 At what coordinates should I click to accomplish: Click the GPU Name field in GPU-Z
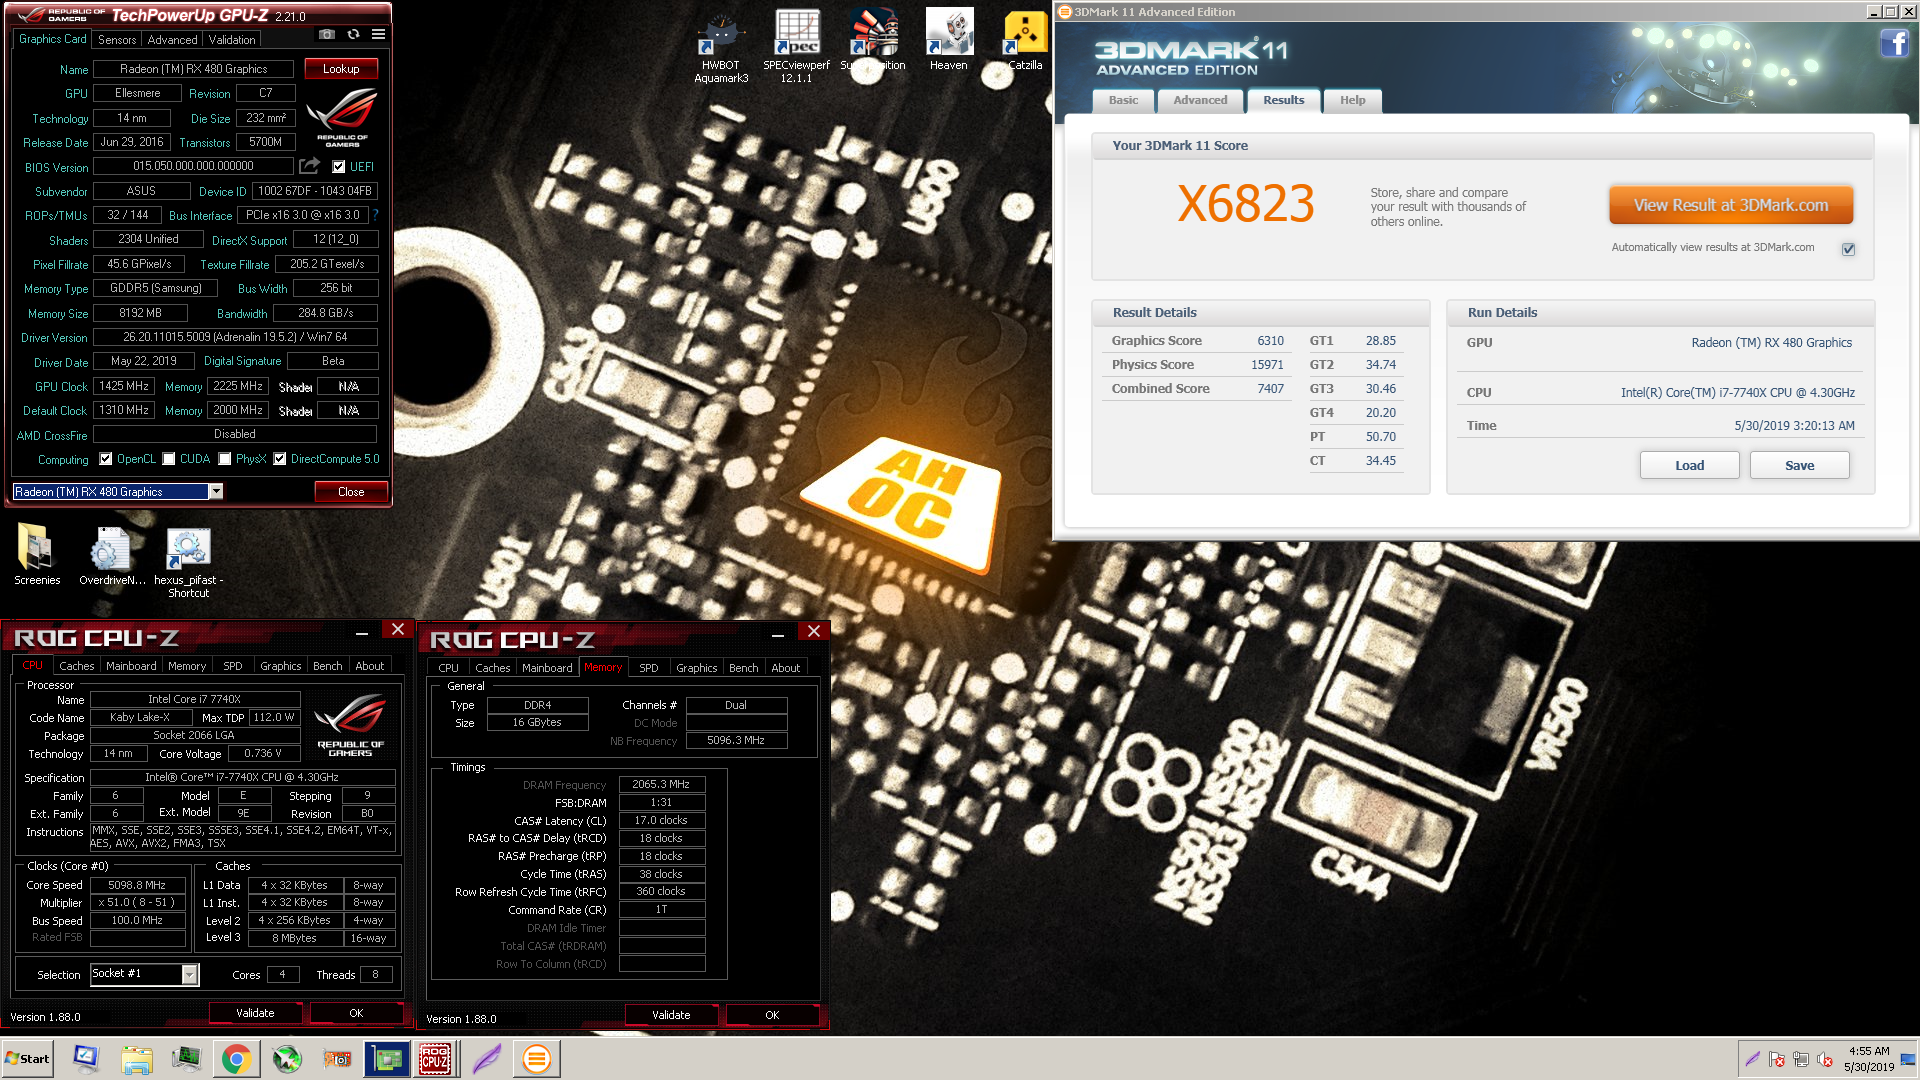(x=193, y=69)
